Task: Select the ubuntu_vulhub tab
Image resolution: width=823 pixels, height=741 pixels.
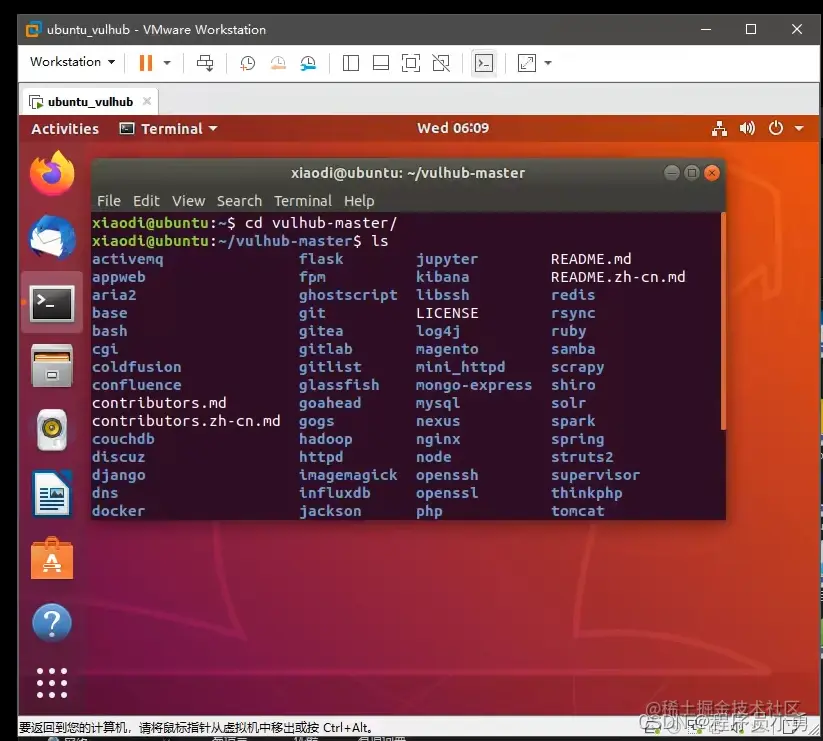Action: 89,102
